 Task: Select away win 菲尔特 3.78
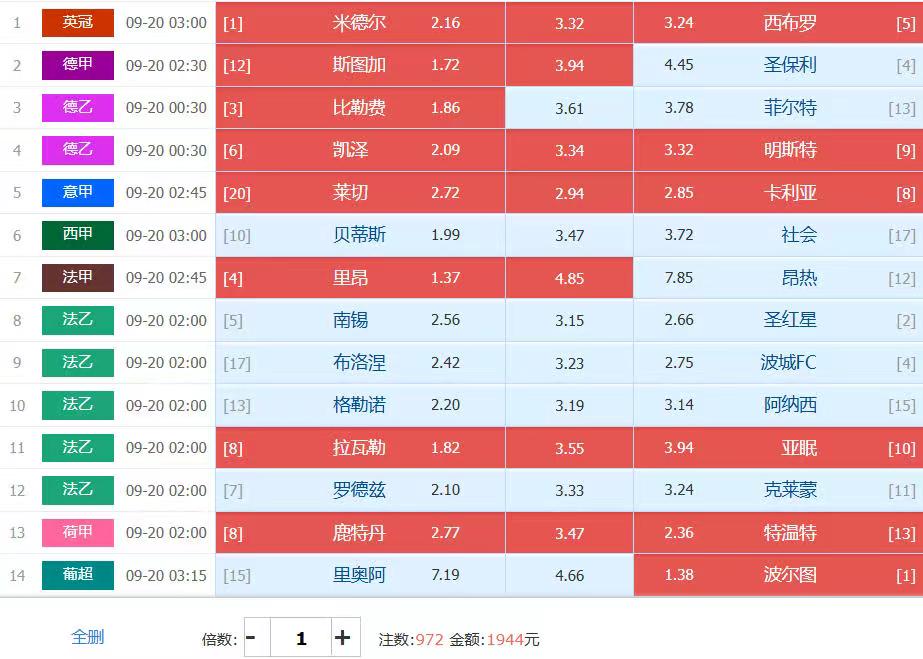pyautogui.click(x=778, y=108)
